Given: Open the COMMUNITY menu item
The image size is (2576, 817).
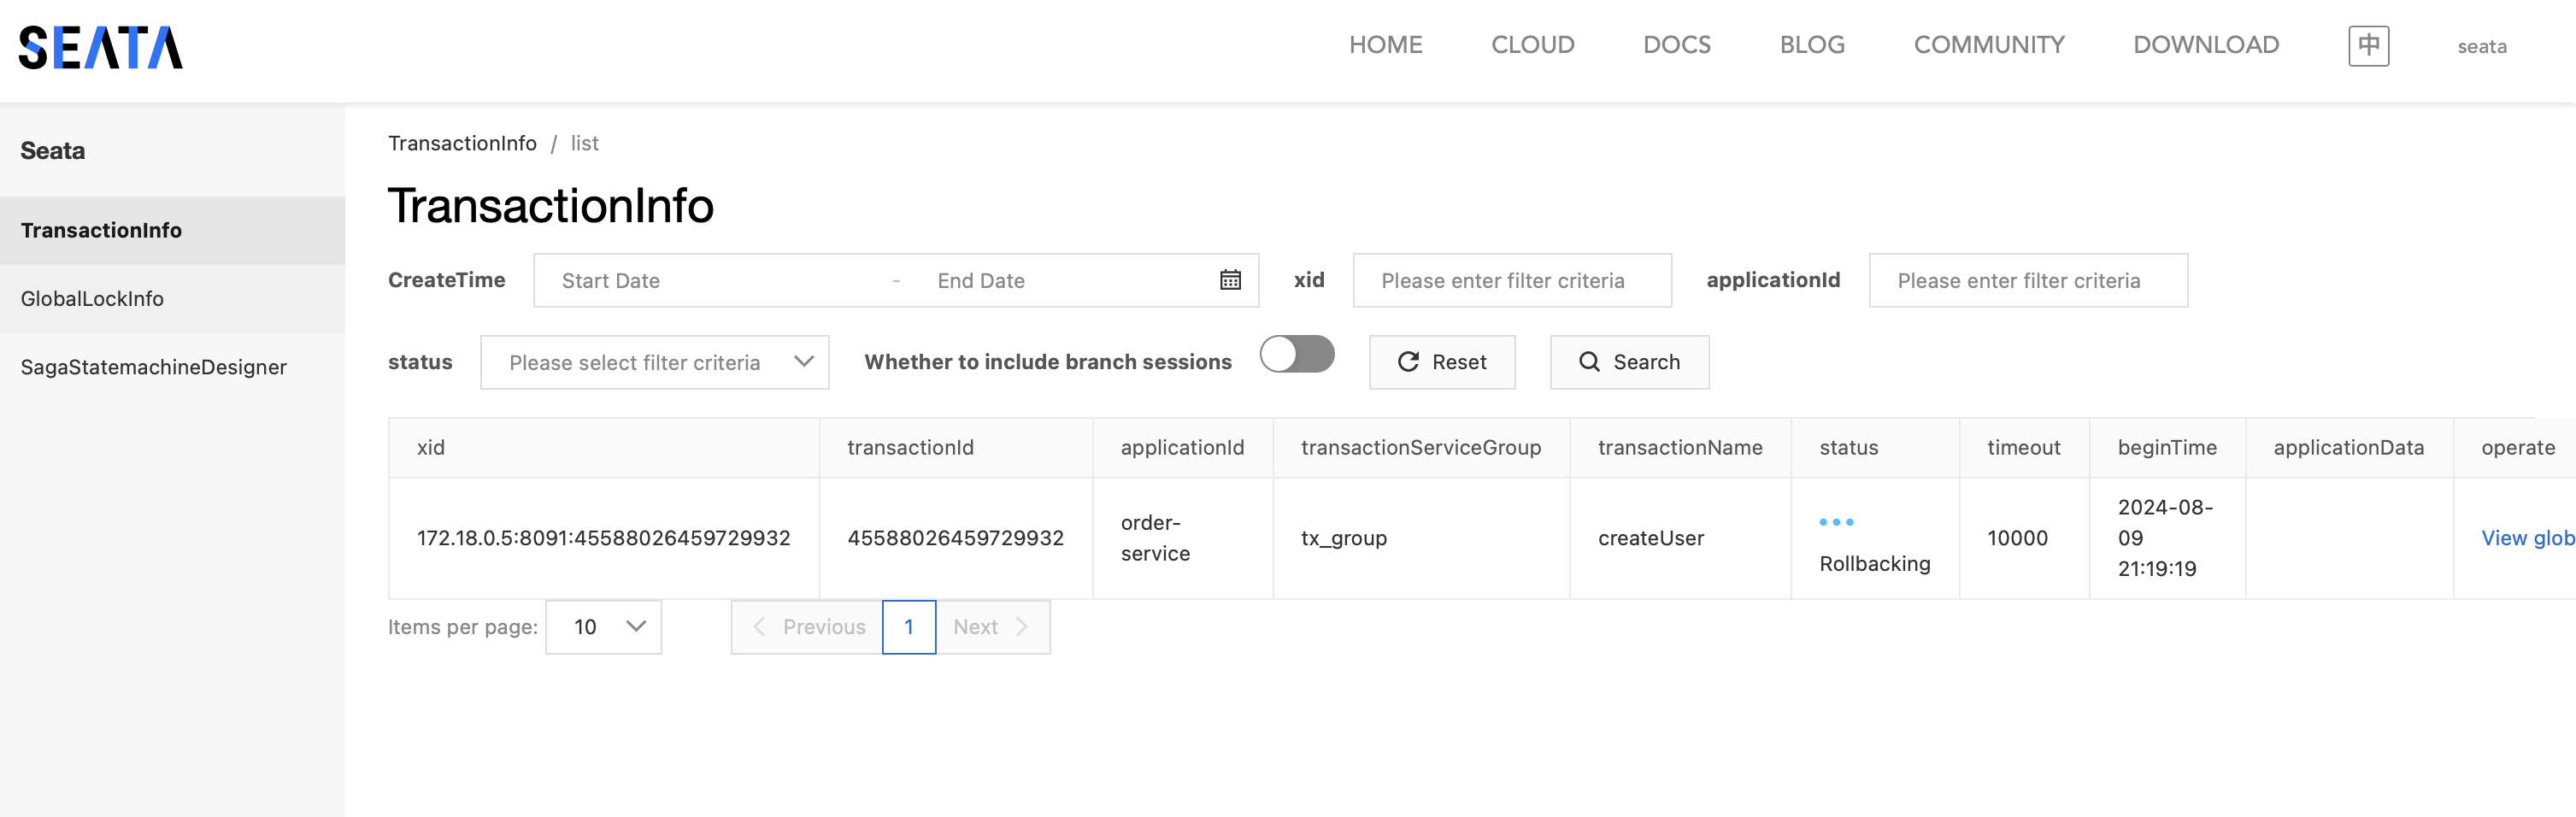Looking at the screenshot, I should [x=1989, y=45].
